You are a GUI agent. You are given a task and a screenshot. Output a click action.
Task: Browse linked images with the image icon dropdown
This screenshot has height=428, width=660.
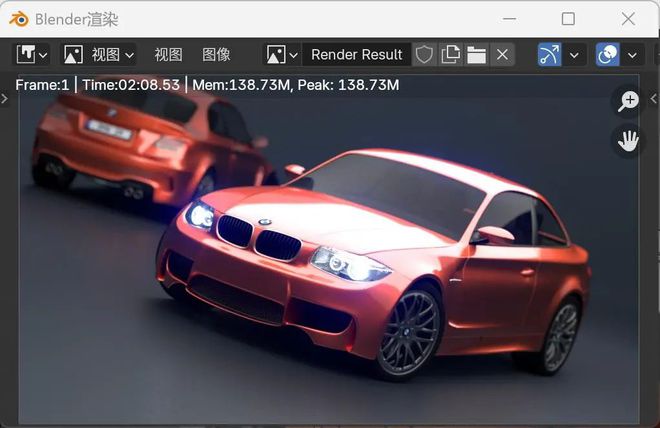282,55
